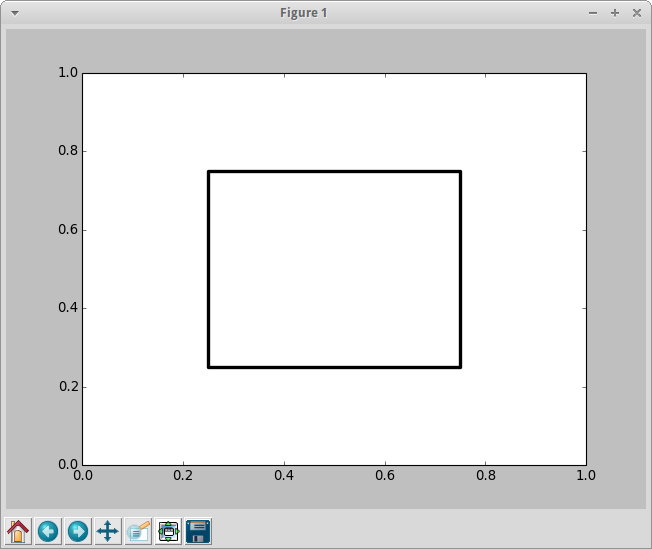The height and width of the screenshot is (549, 652).
Task: Click the y-axis tick label 0.8
Action: 68,151
